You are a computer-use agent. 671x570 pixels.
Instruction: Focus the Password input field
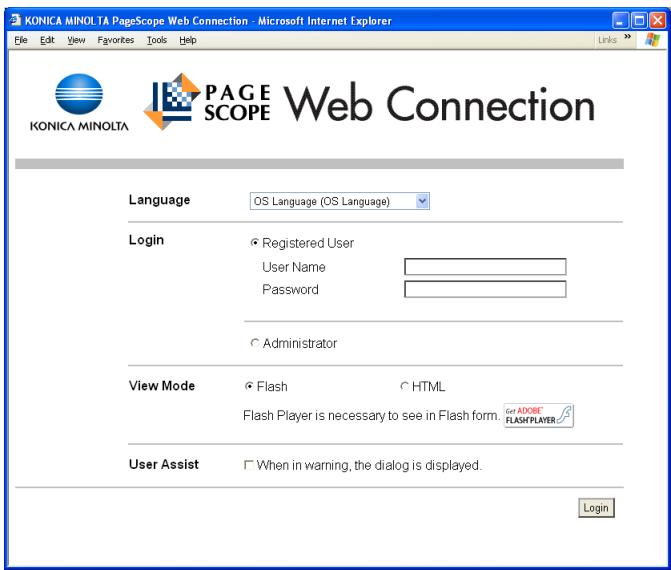pos(485,289)
